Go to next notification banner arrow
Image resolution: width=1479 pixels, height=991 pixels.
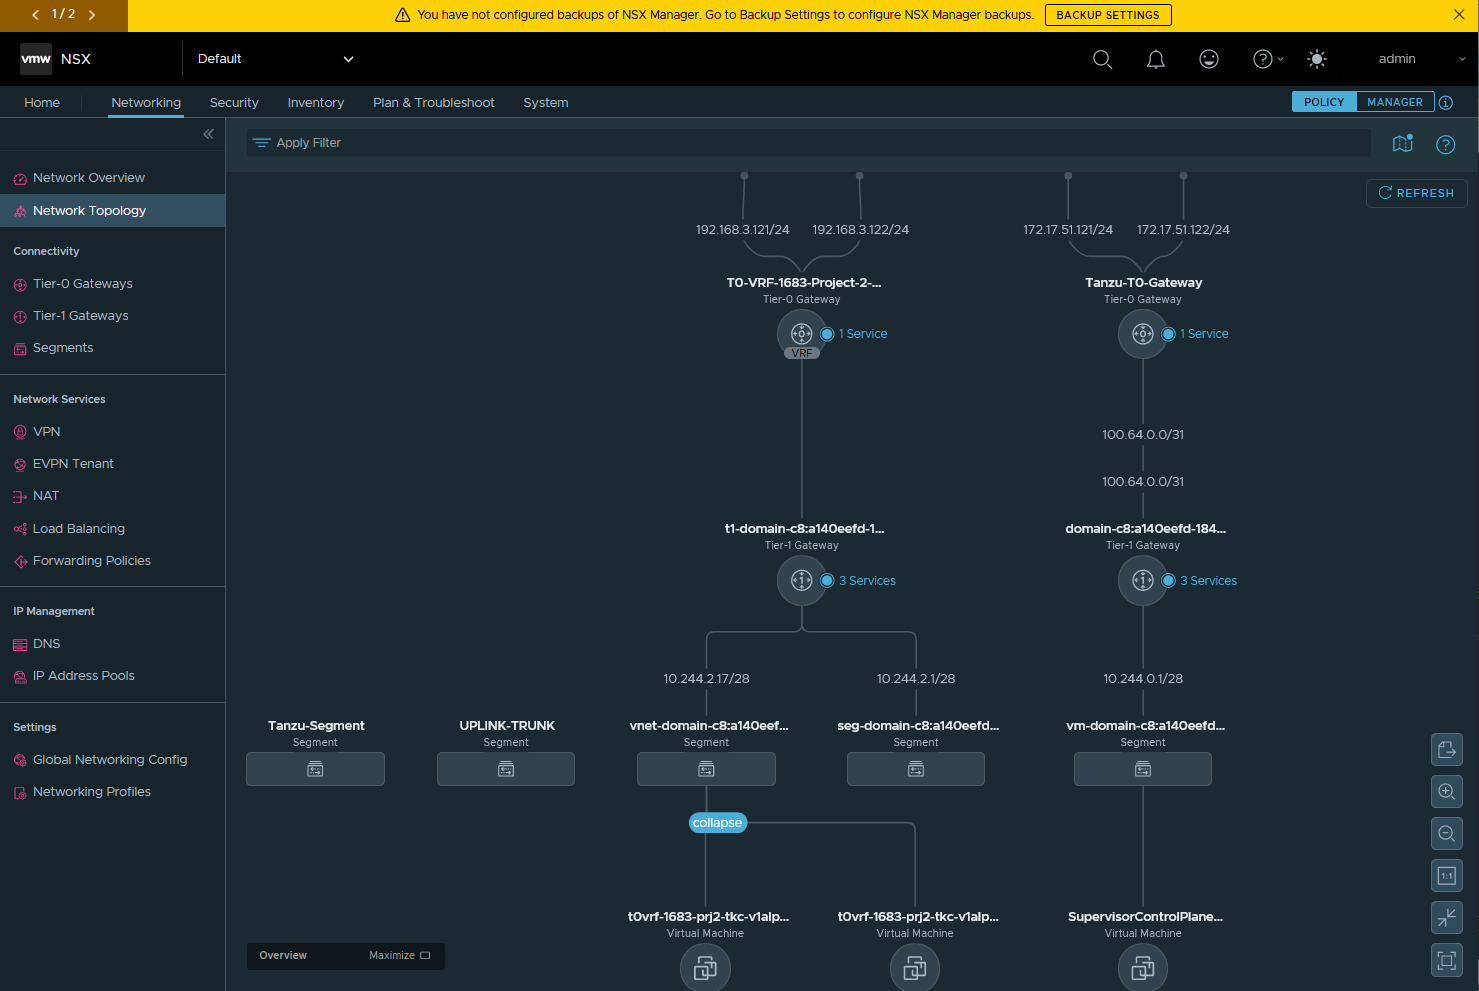click(92, 14)
